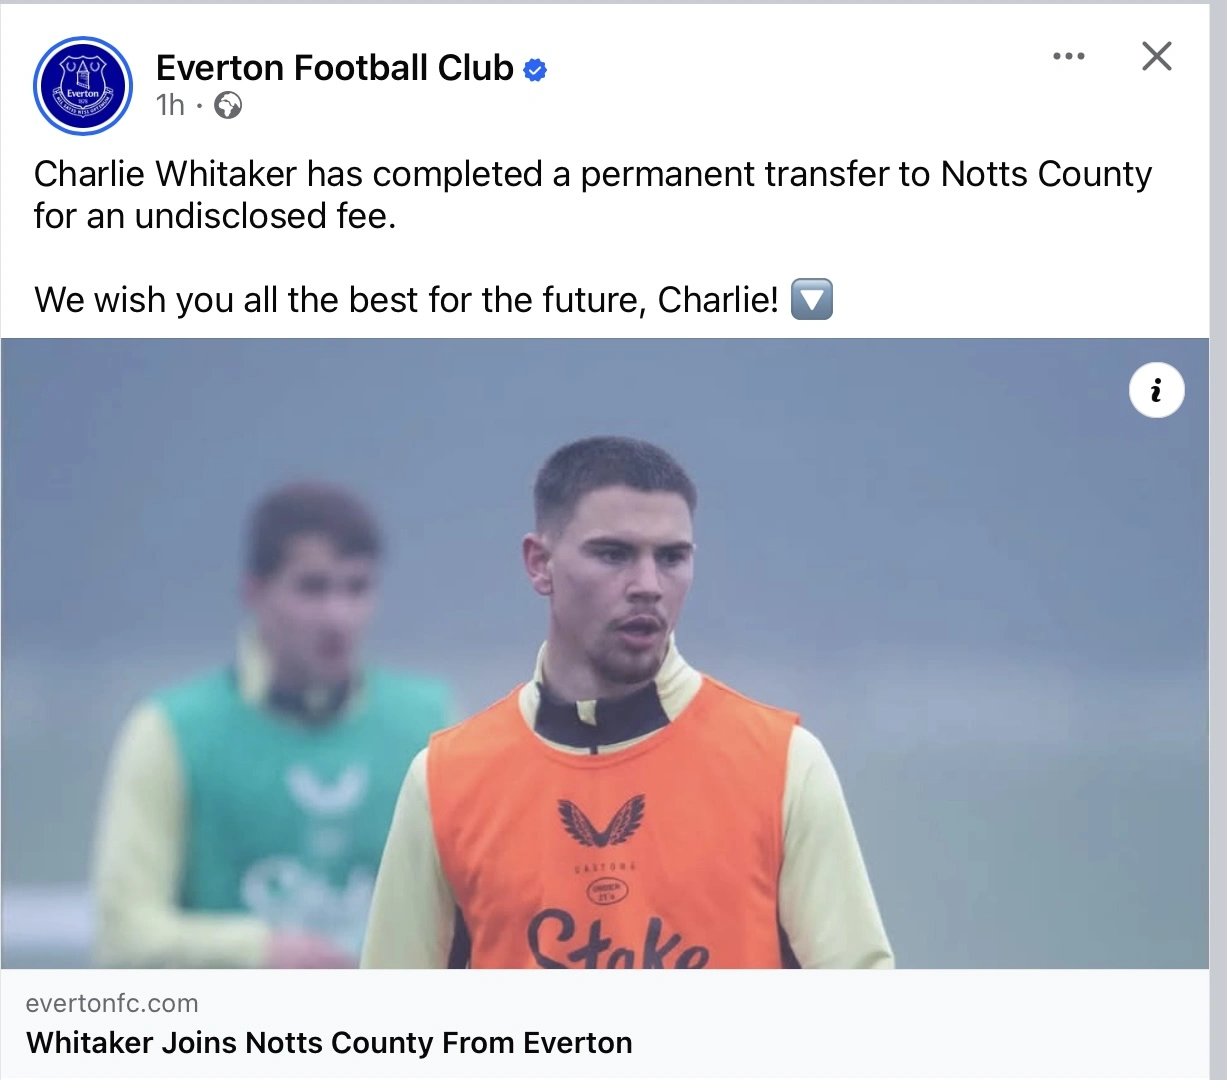
Task: Click the Castore wings logo on the orange bib
Action: (x=601, y=822)
